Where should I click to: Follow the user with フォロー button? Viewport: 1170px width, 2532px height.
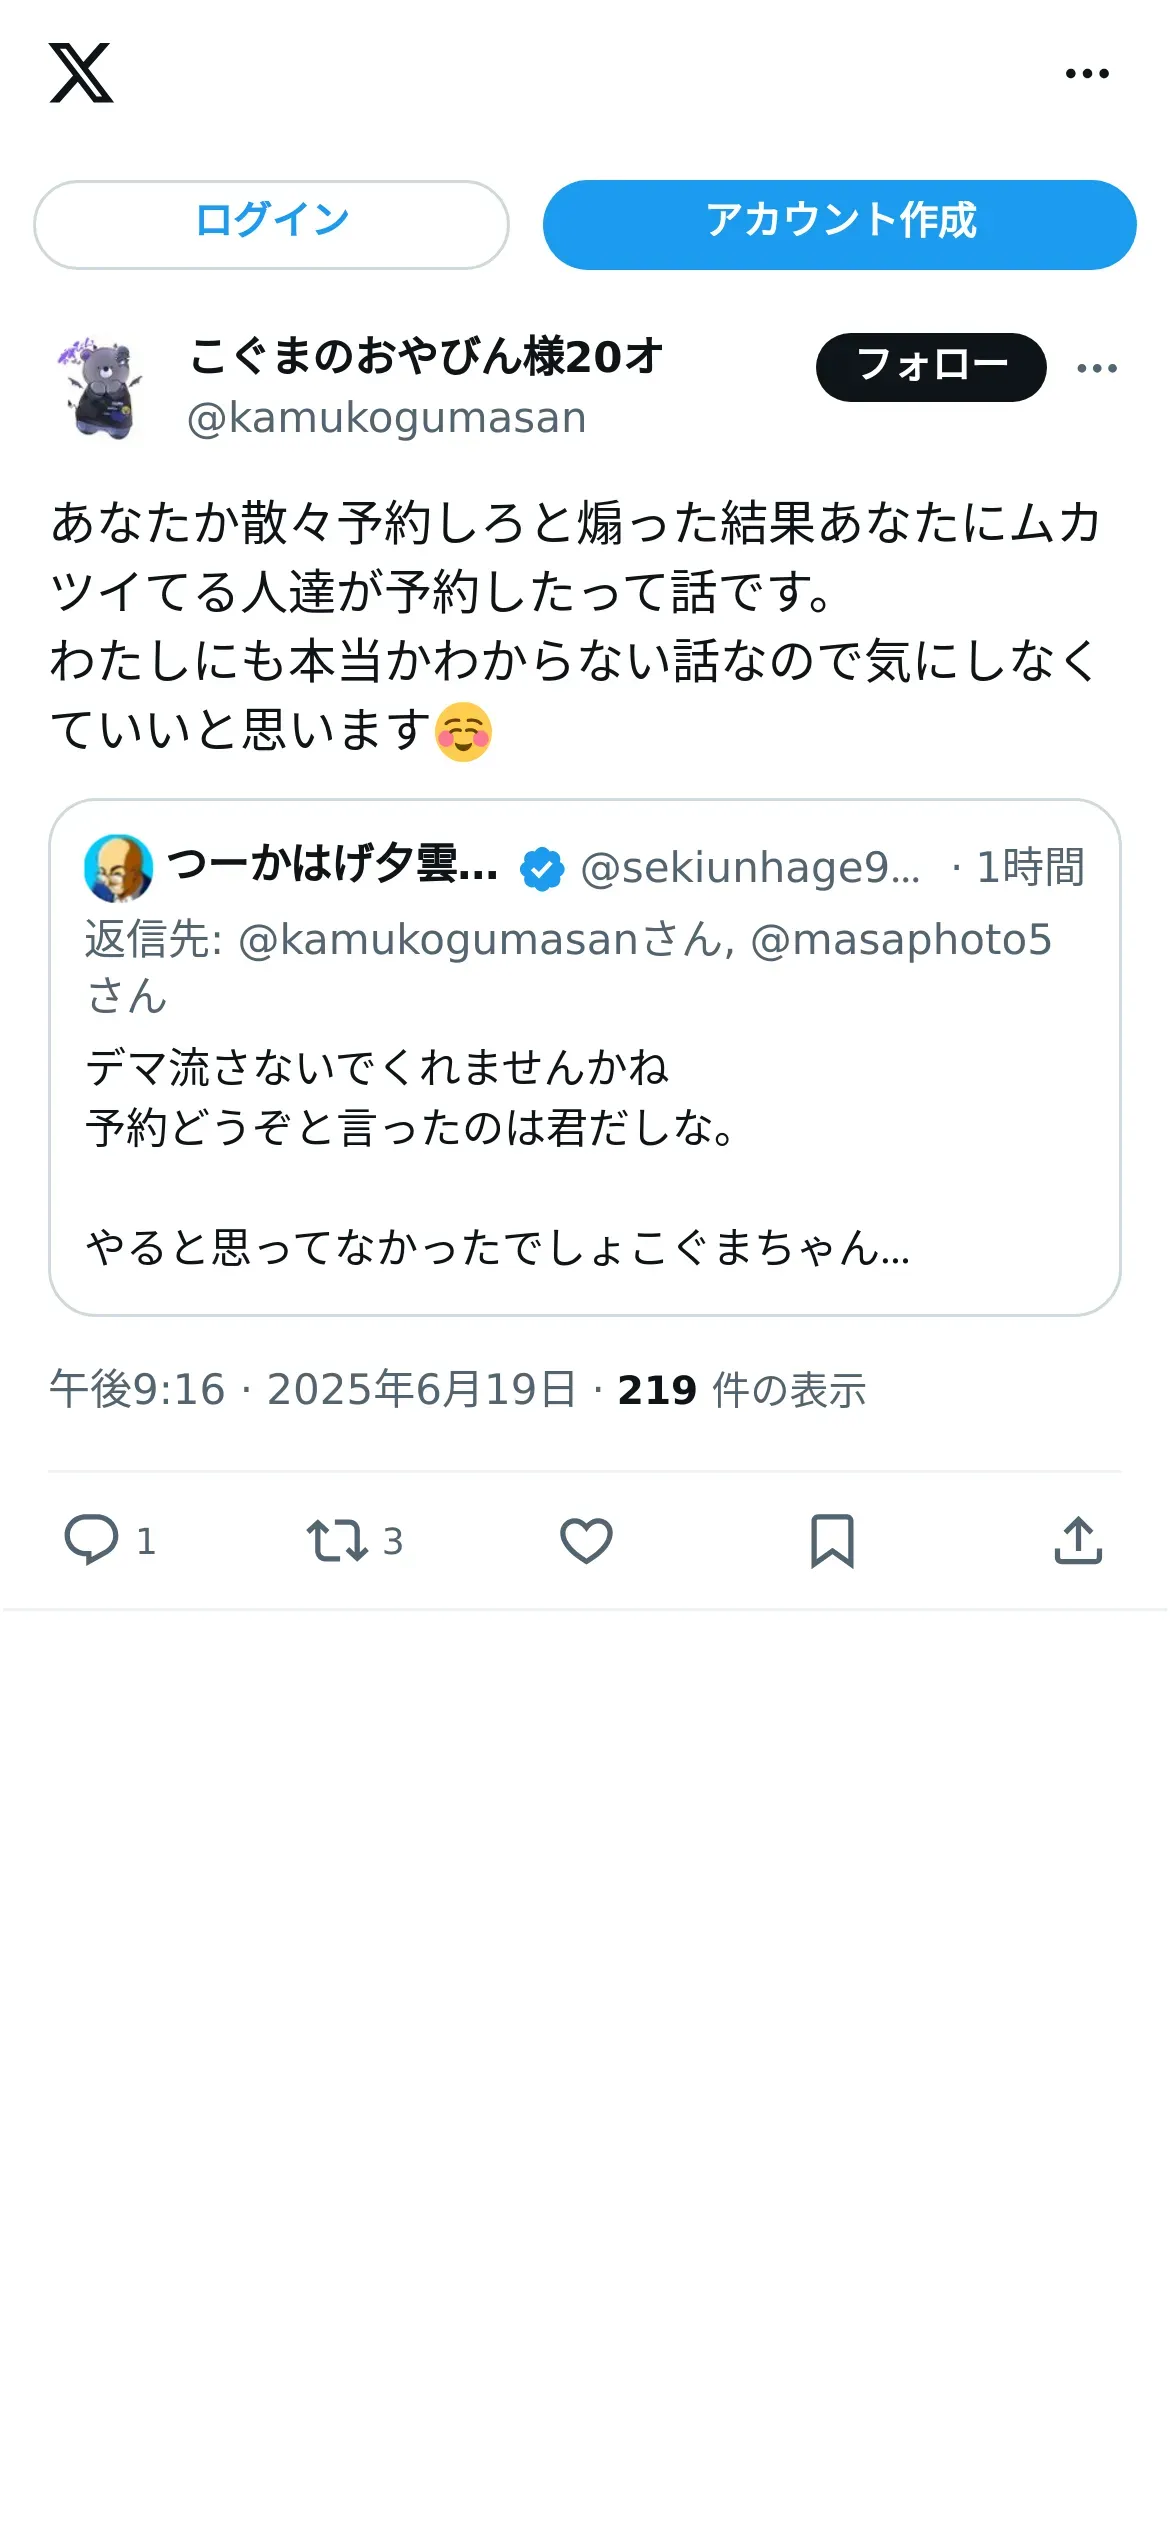point(931,367)
